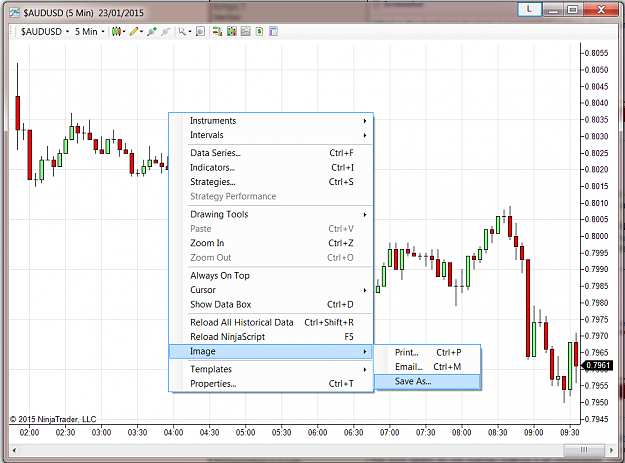Screen dimensions: 625x463
Task: Click the 0.7961 current price marker
Action: point(597,365)
